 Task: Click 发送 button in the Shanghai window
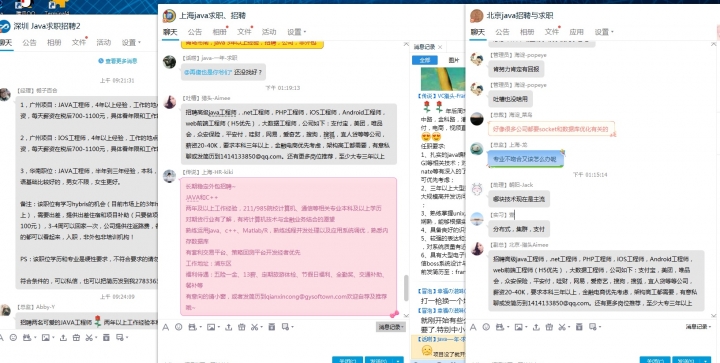[x=378, y=360]
